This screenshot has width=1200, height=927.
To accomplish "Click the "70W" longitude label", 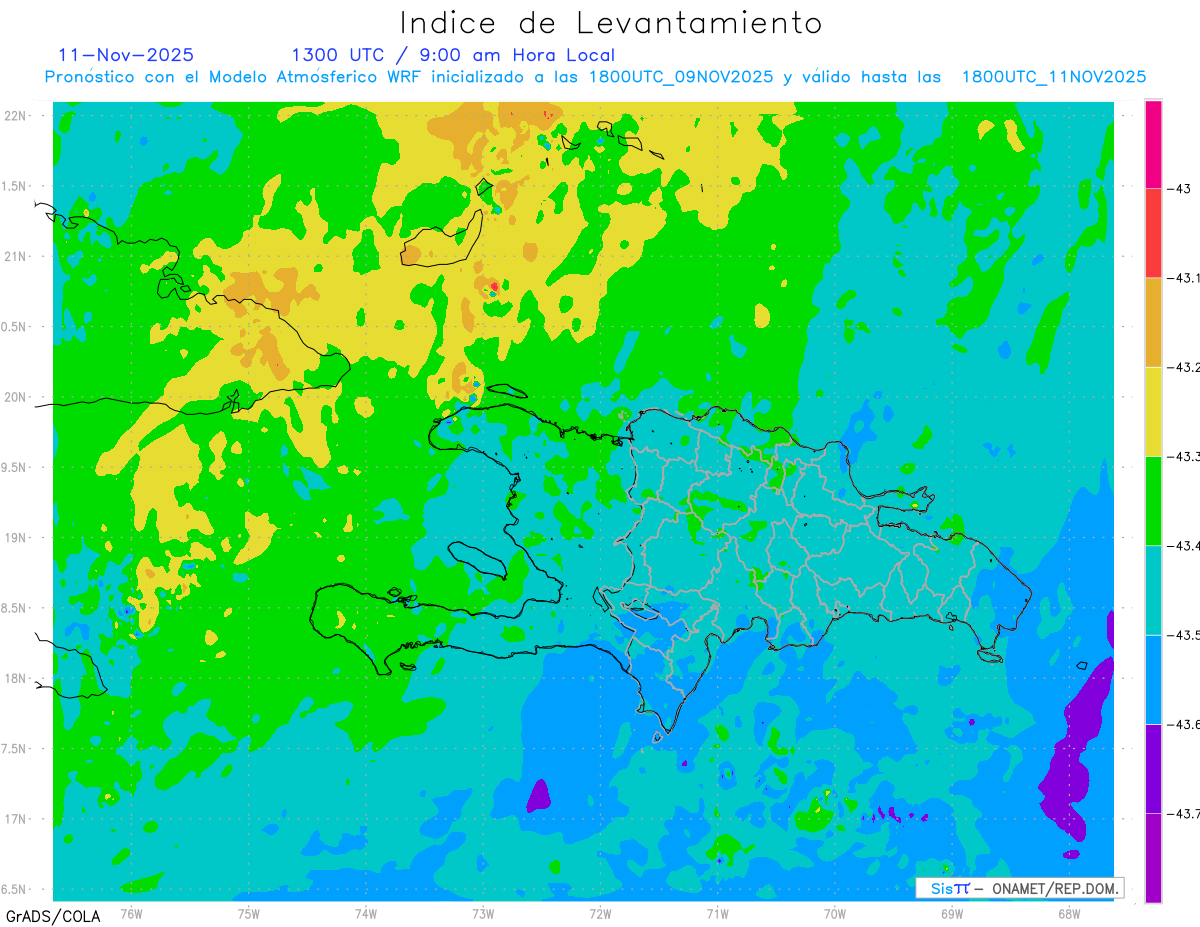I will click(834, 912).
